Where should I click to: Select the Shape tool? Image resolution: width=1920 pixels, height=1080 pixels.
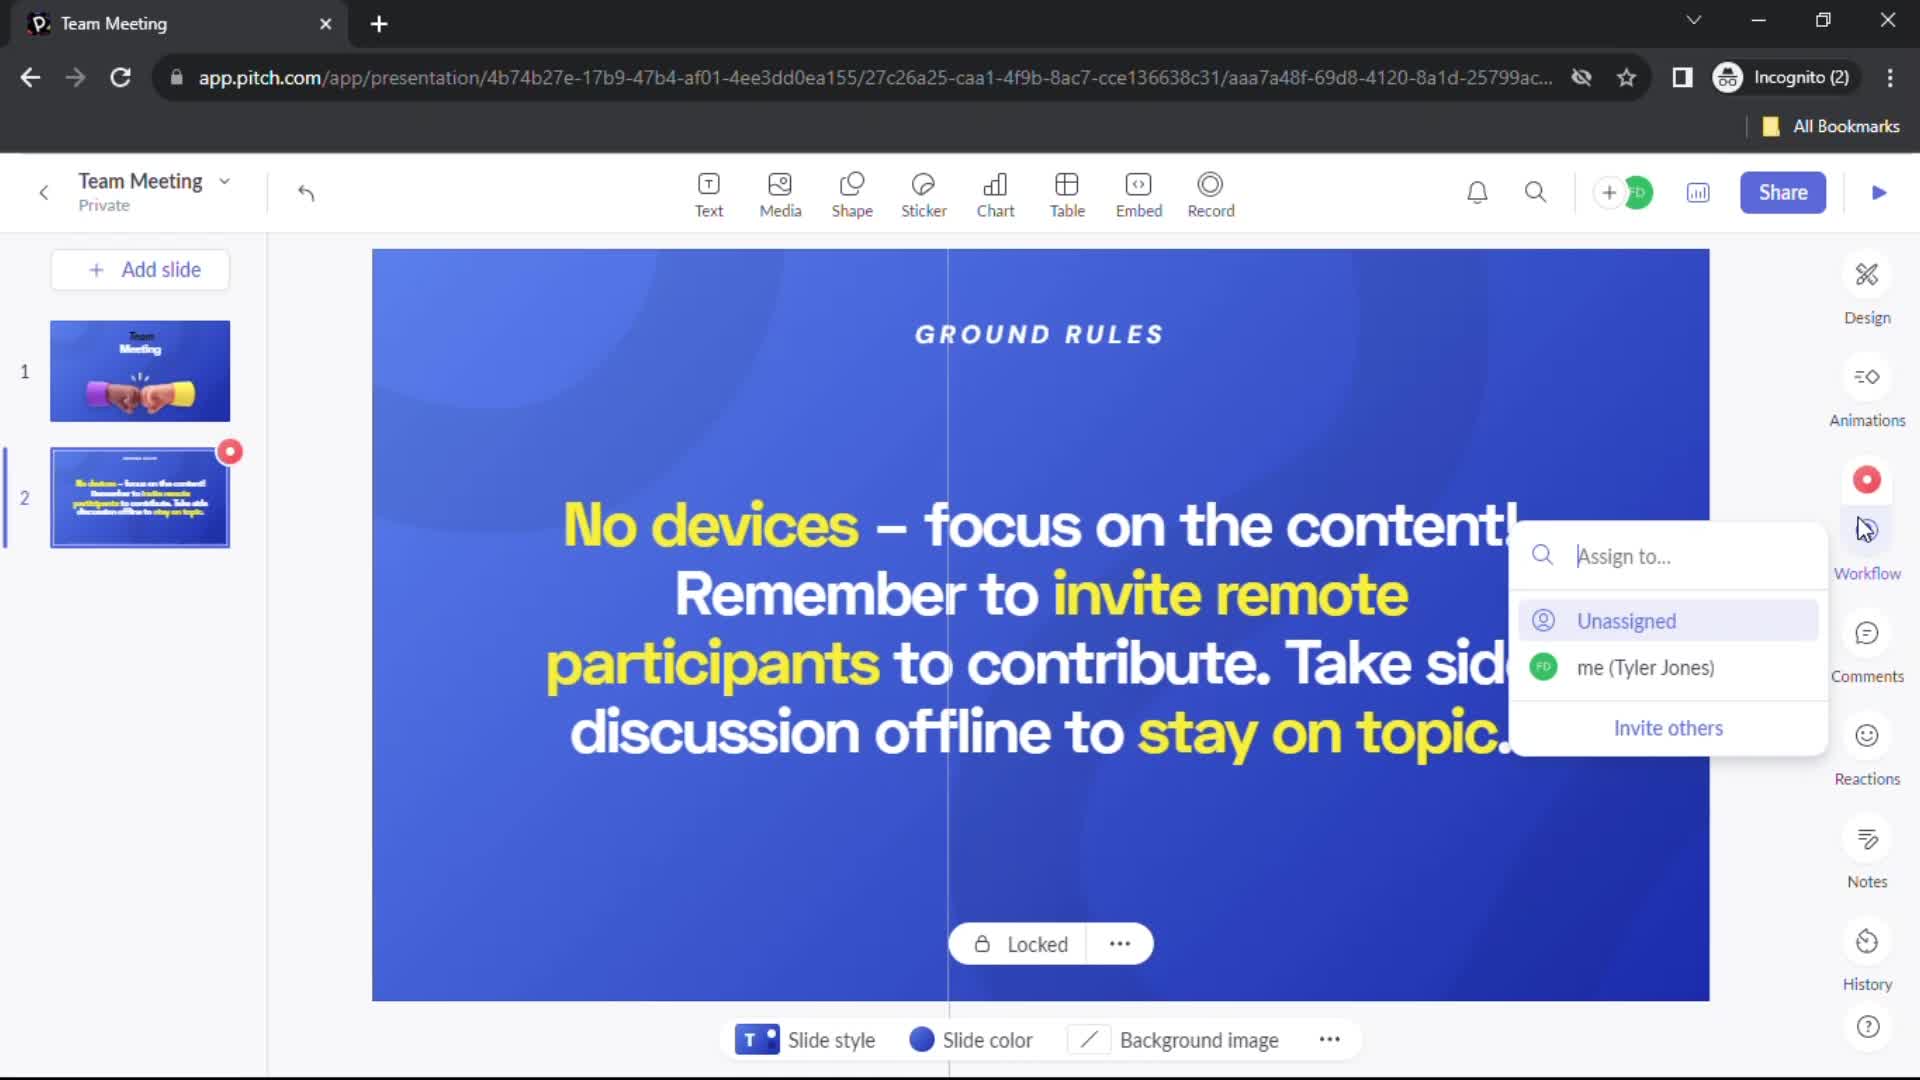[x=852, y=193]
